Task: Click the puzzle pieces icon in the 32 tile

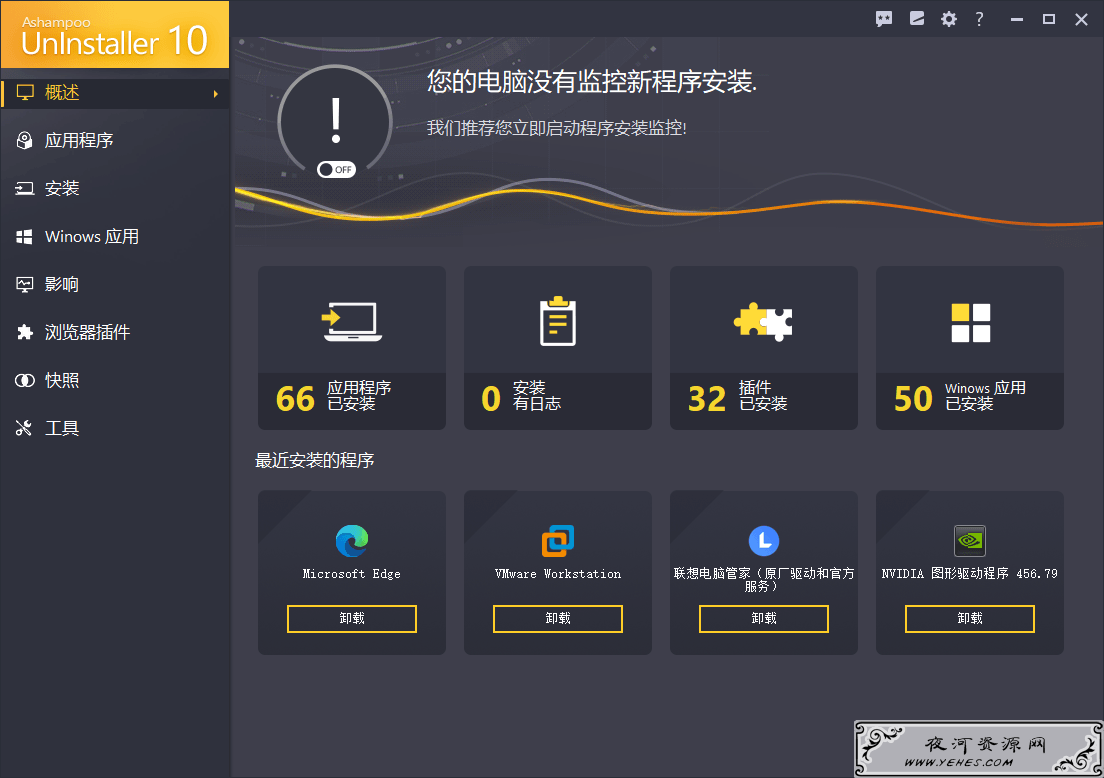Action: click(763, 322)
